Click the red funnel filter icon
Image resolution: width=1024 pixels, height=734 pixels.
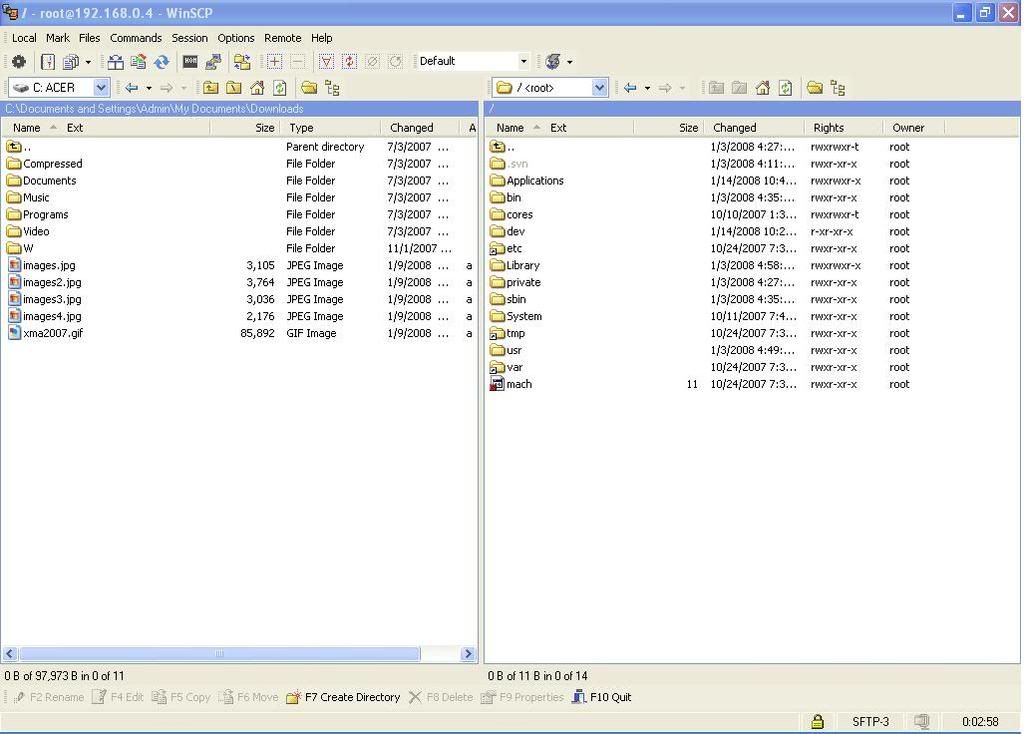(327, 61)
